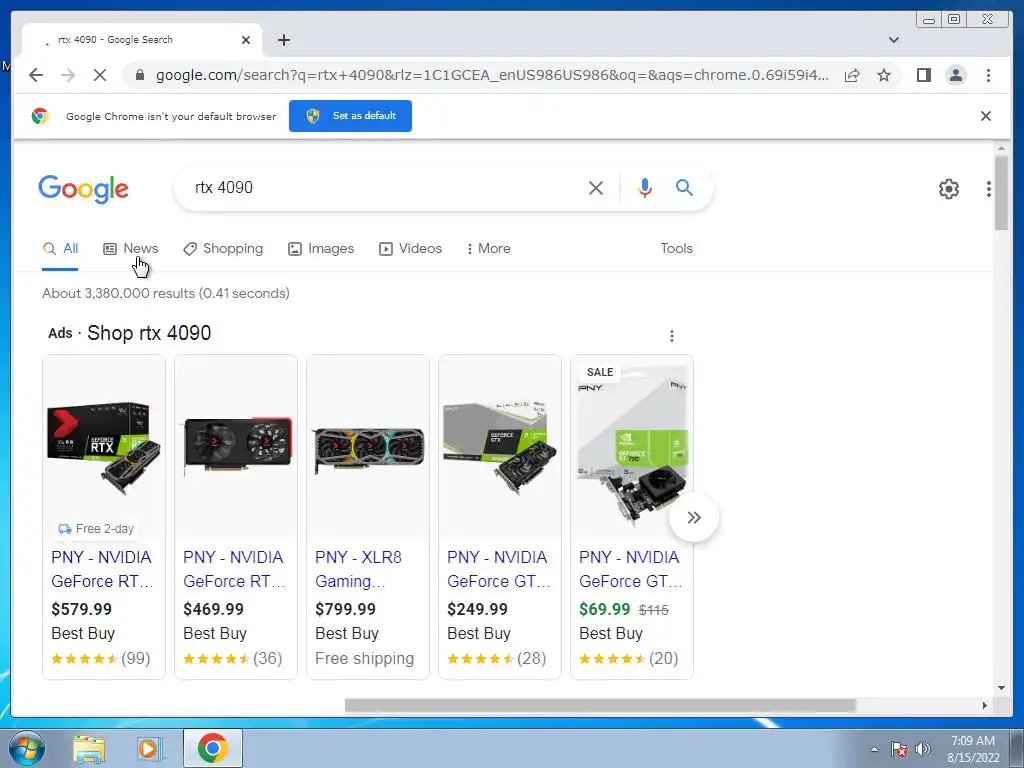Go back to the previous page
This screenshot has width=1024, height=768.
[x=36, y=75]
